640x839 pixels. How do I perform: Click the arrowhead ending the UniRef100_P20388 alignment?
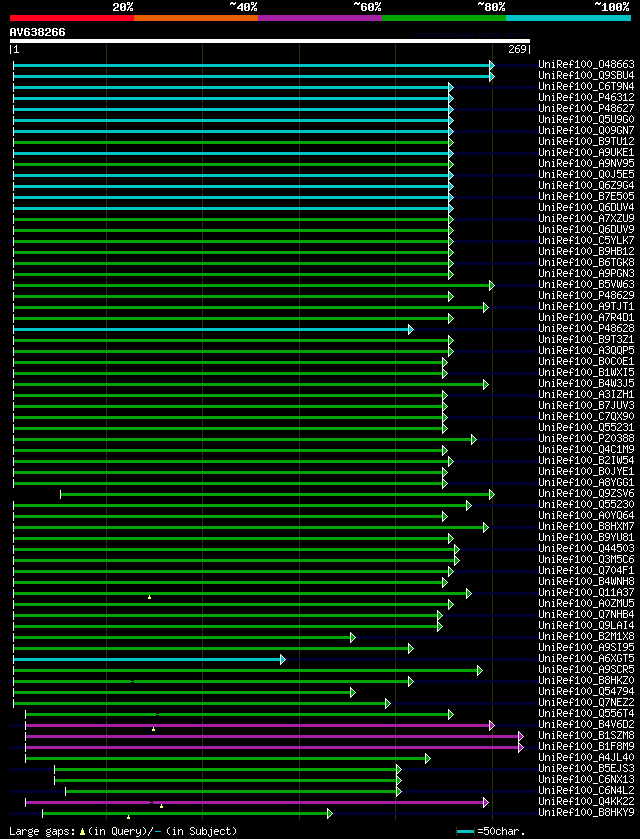474,439
